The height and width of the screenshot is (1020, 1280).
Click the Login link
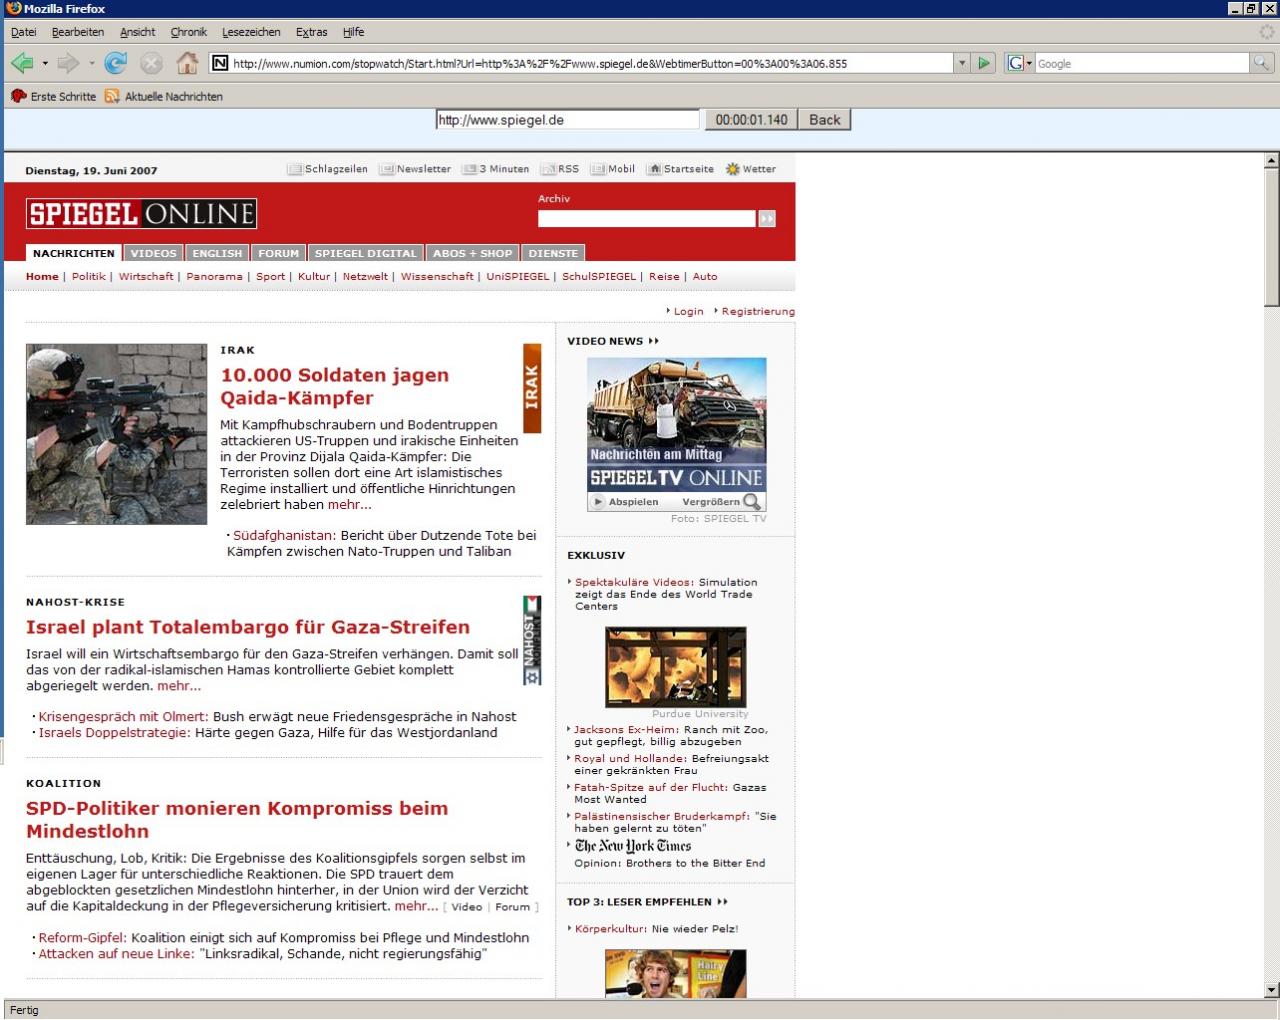[x=688, y=311]
